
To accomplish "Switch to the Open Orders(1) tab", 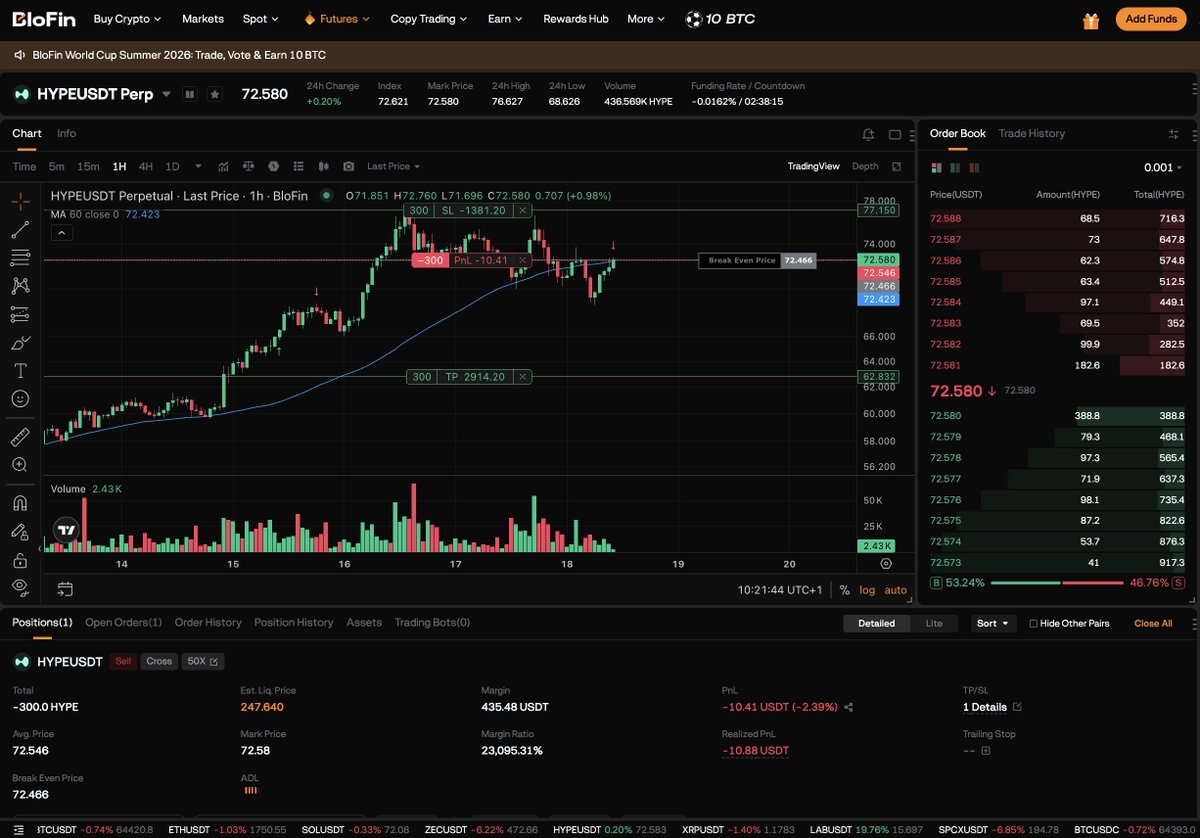I will point(123,622).
